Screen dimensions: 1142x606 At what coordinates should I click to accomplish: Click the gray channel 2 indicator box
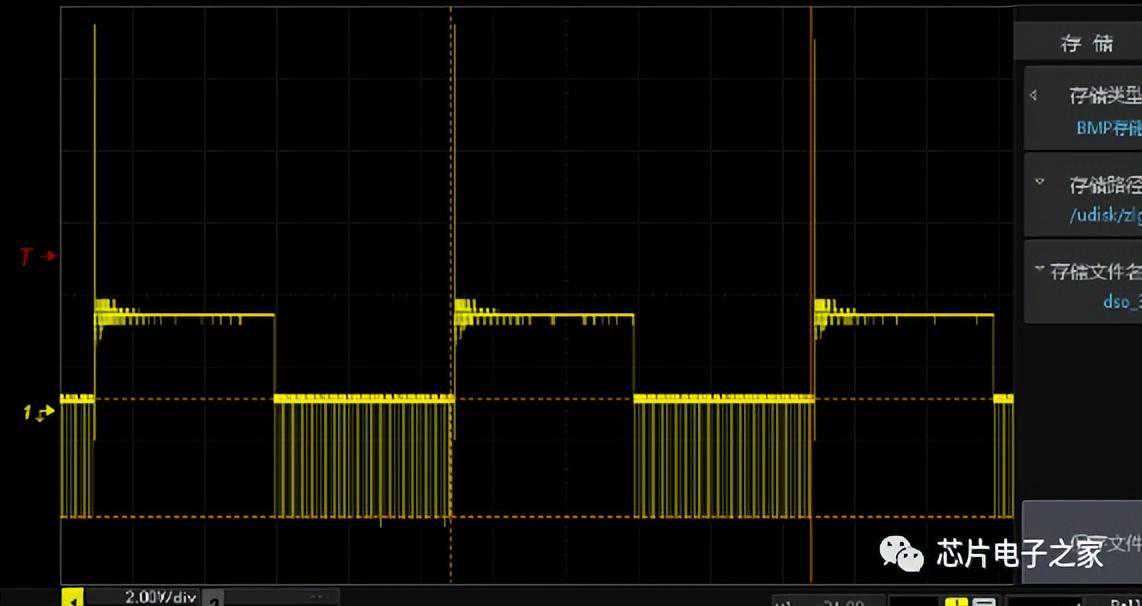[213, 598]
